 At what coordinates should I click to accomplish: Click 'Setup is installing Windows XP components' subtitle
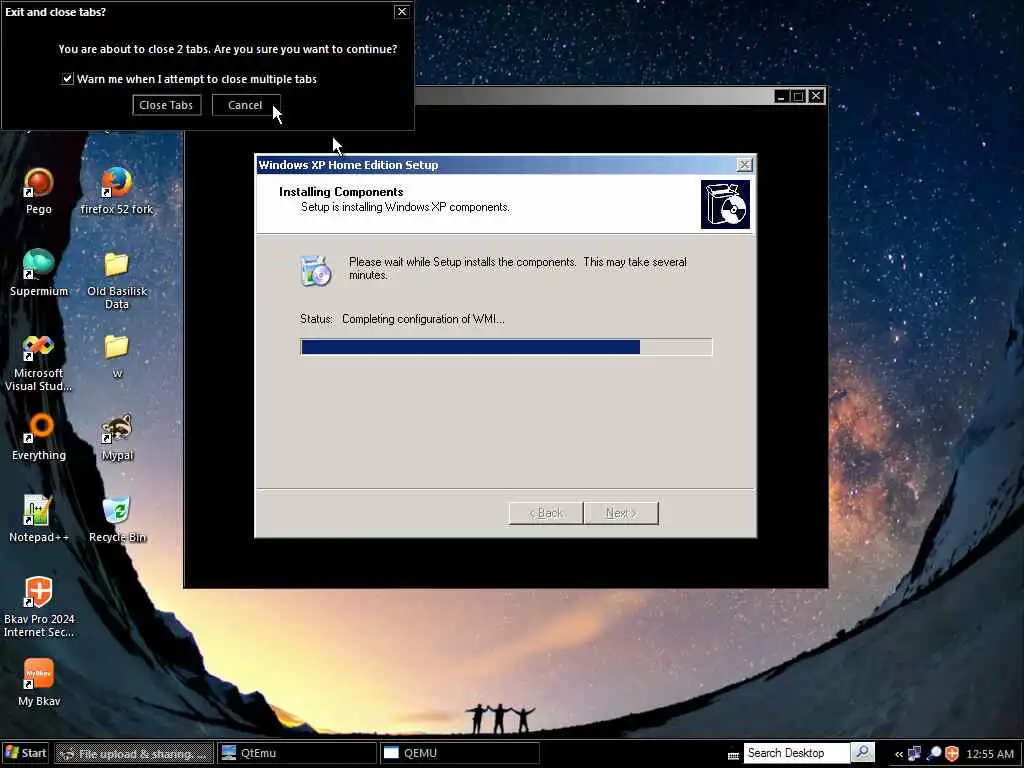coord(405,207)
